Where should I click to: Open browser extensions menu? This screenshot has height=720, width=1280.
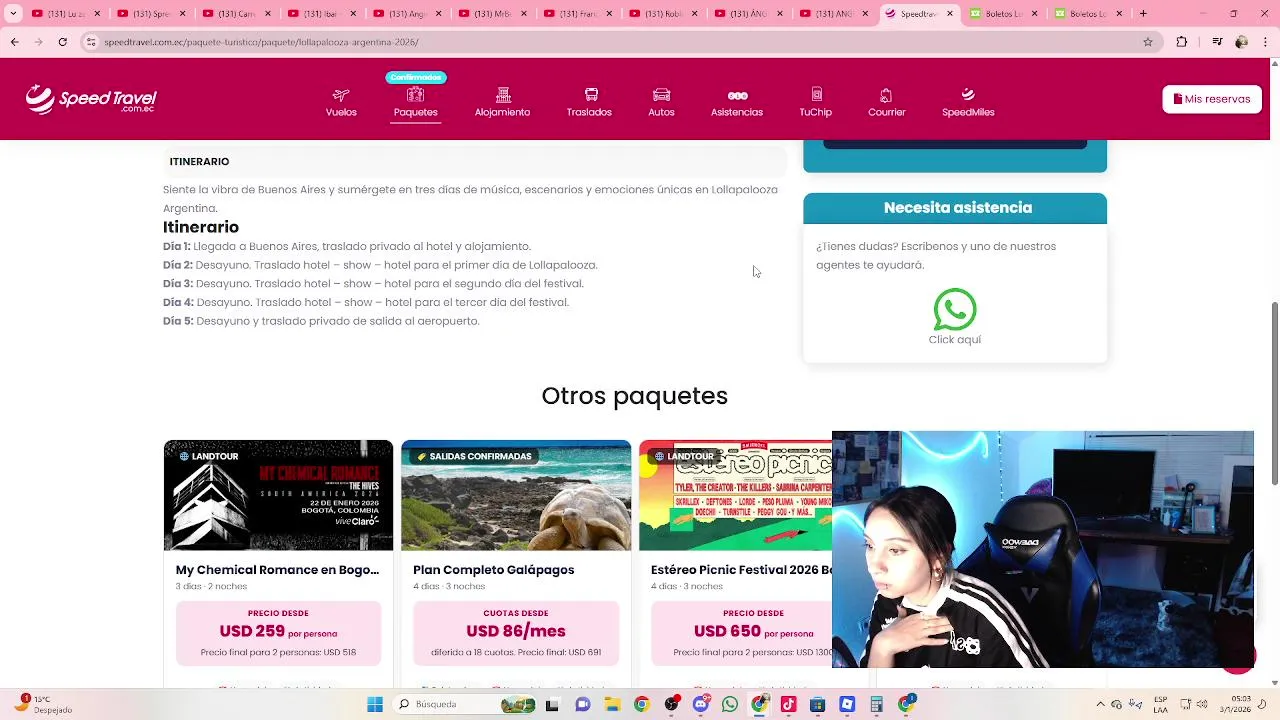pyautogui.click(x=1182, y=42)
